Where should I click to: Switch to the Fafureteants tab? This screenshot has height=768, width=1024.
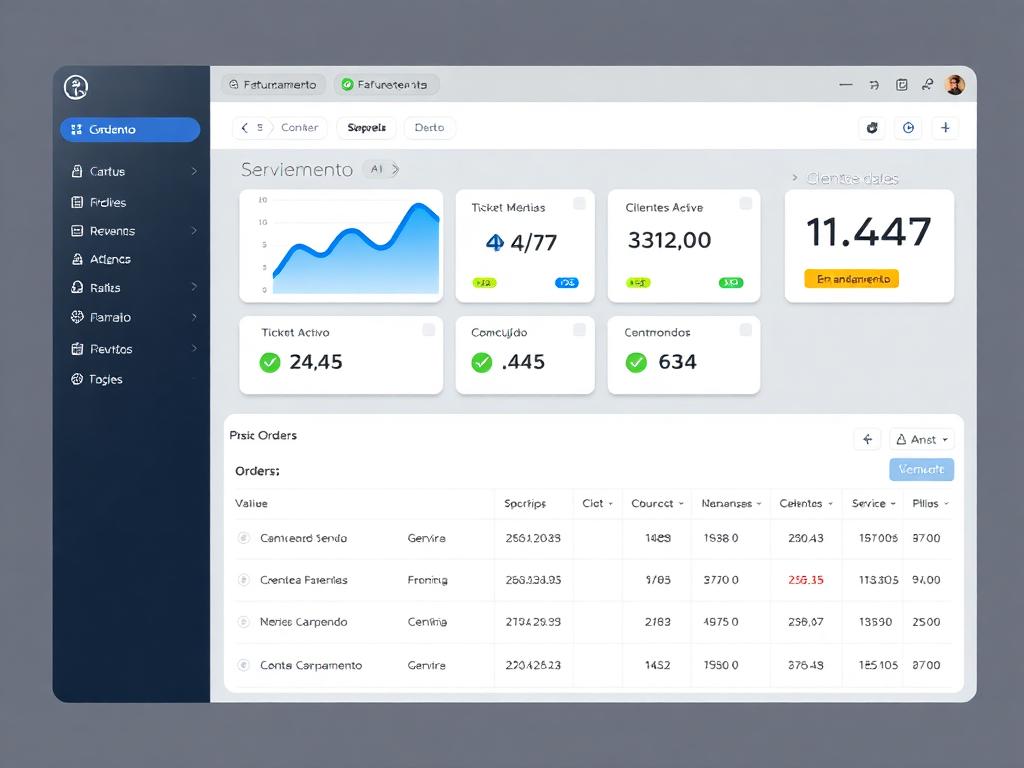click(x=386, y=84)
